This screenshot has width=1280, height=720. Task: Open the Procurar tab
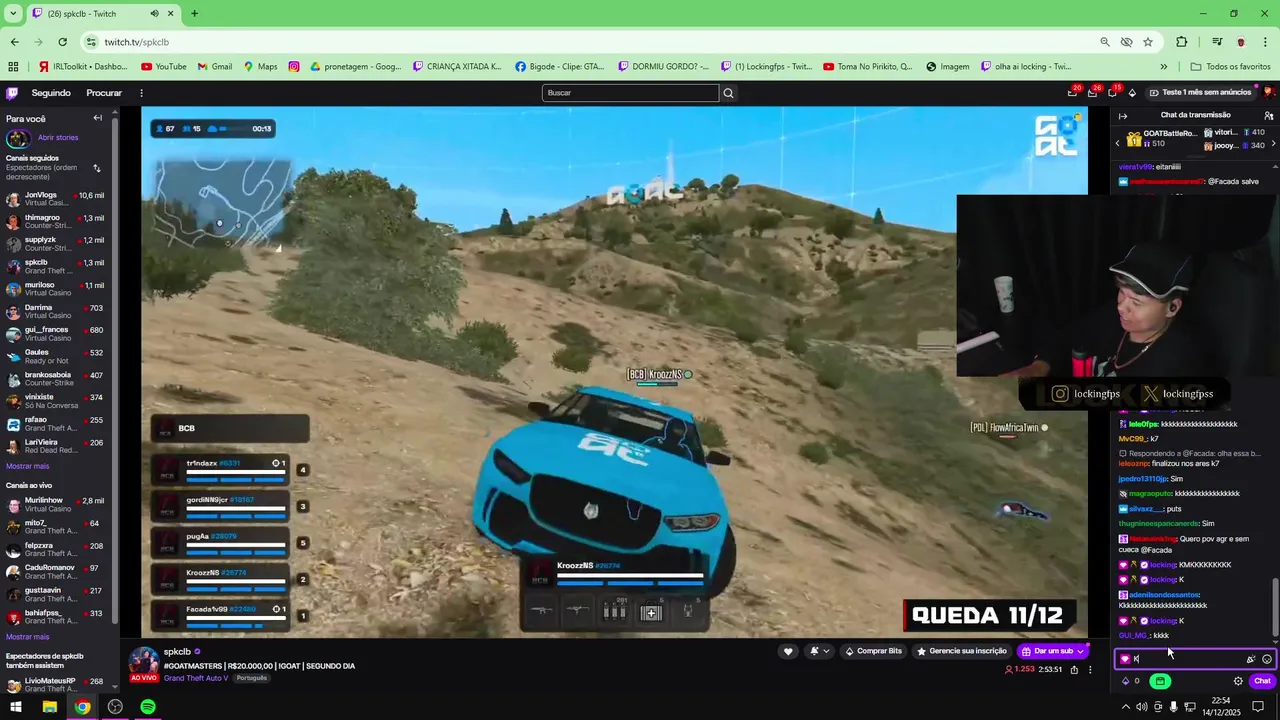tap(104, 93)
